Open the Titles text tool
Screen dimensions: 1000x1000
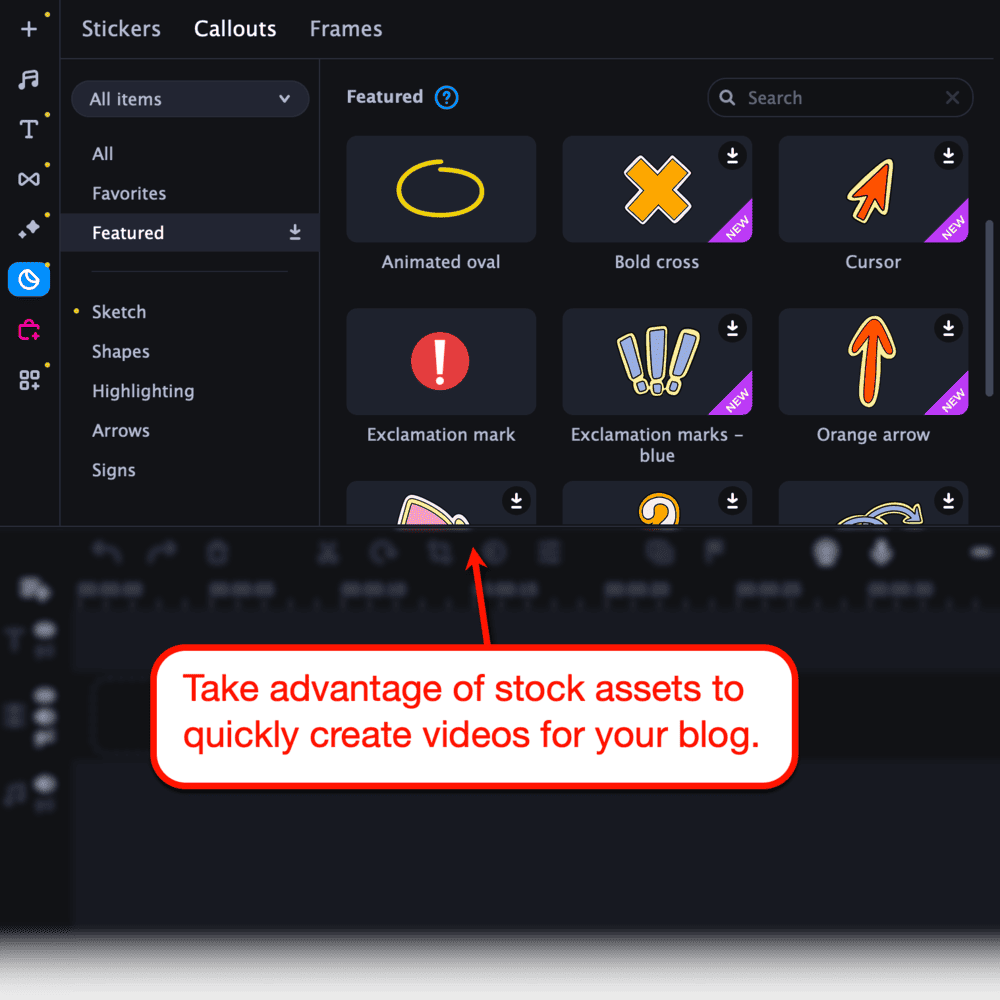point(29,129)
